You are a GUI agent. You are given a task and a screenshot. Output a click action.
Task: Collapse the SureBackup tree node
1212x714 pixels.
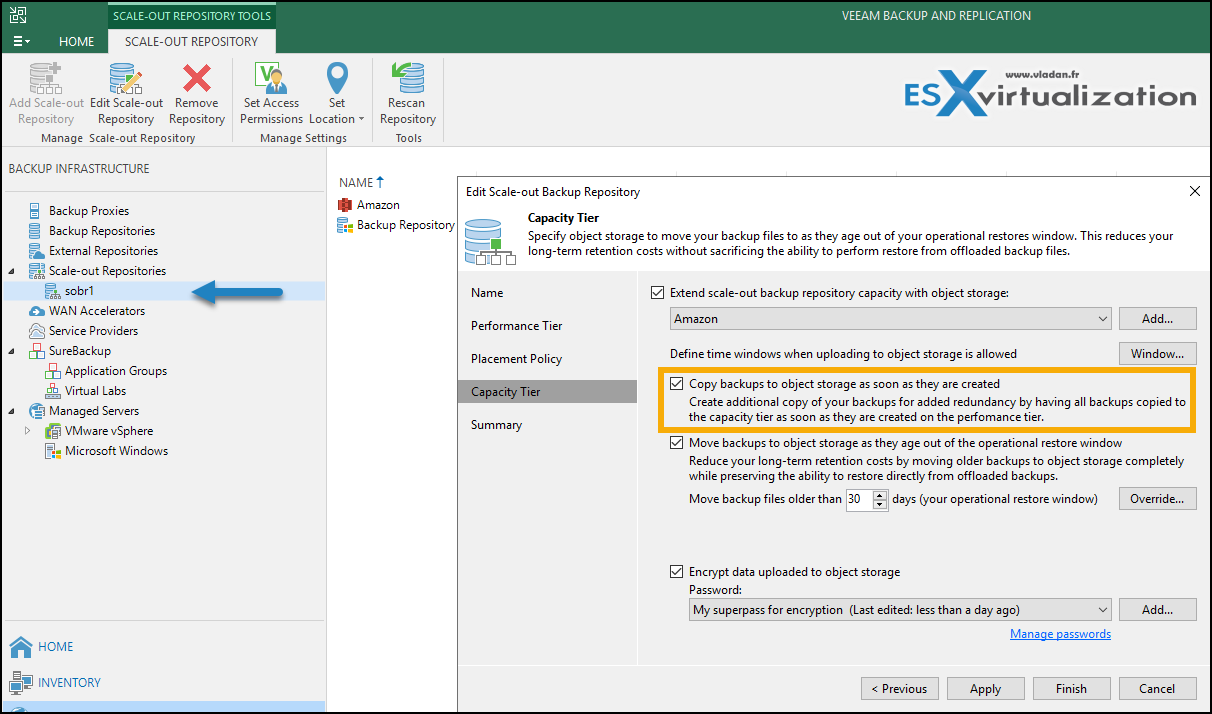13,351
